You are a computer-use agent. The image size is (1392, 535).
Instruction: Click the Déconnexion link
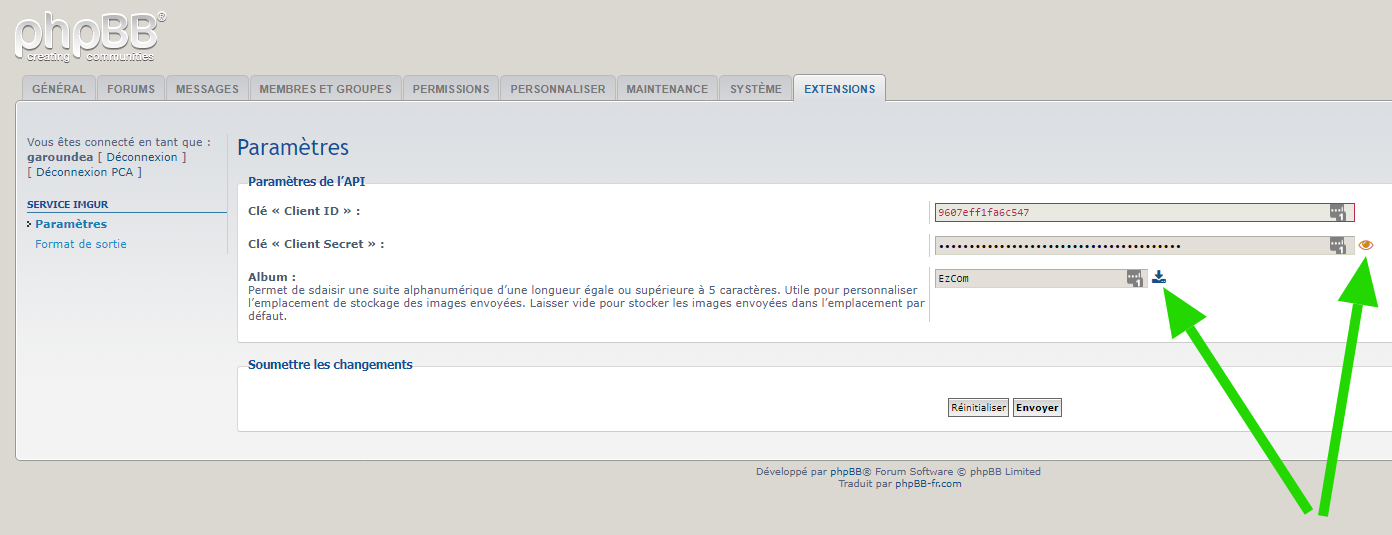click(x=142, y=157)
